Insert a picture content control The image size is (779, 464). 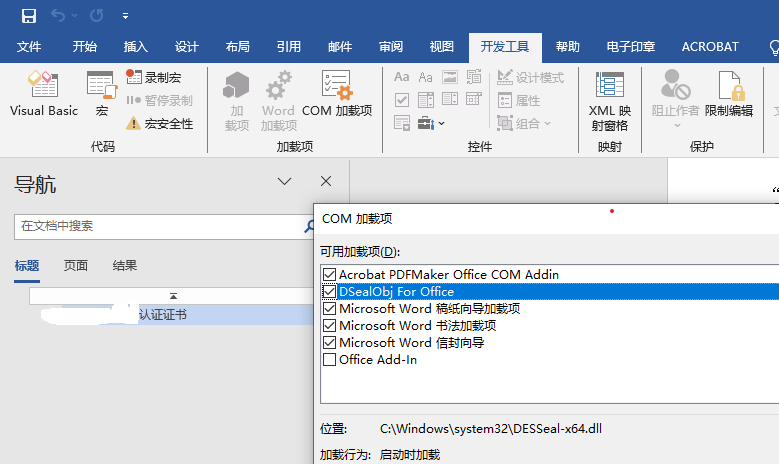[450, 77]
